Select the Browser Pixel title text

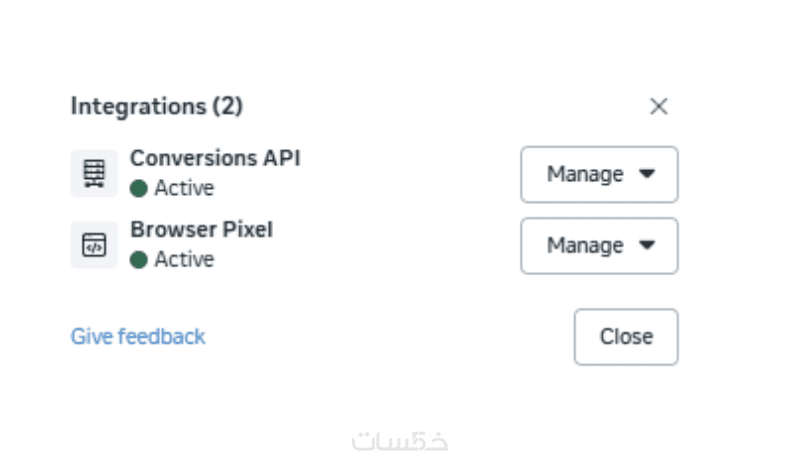click(201, 230)
